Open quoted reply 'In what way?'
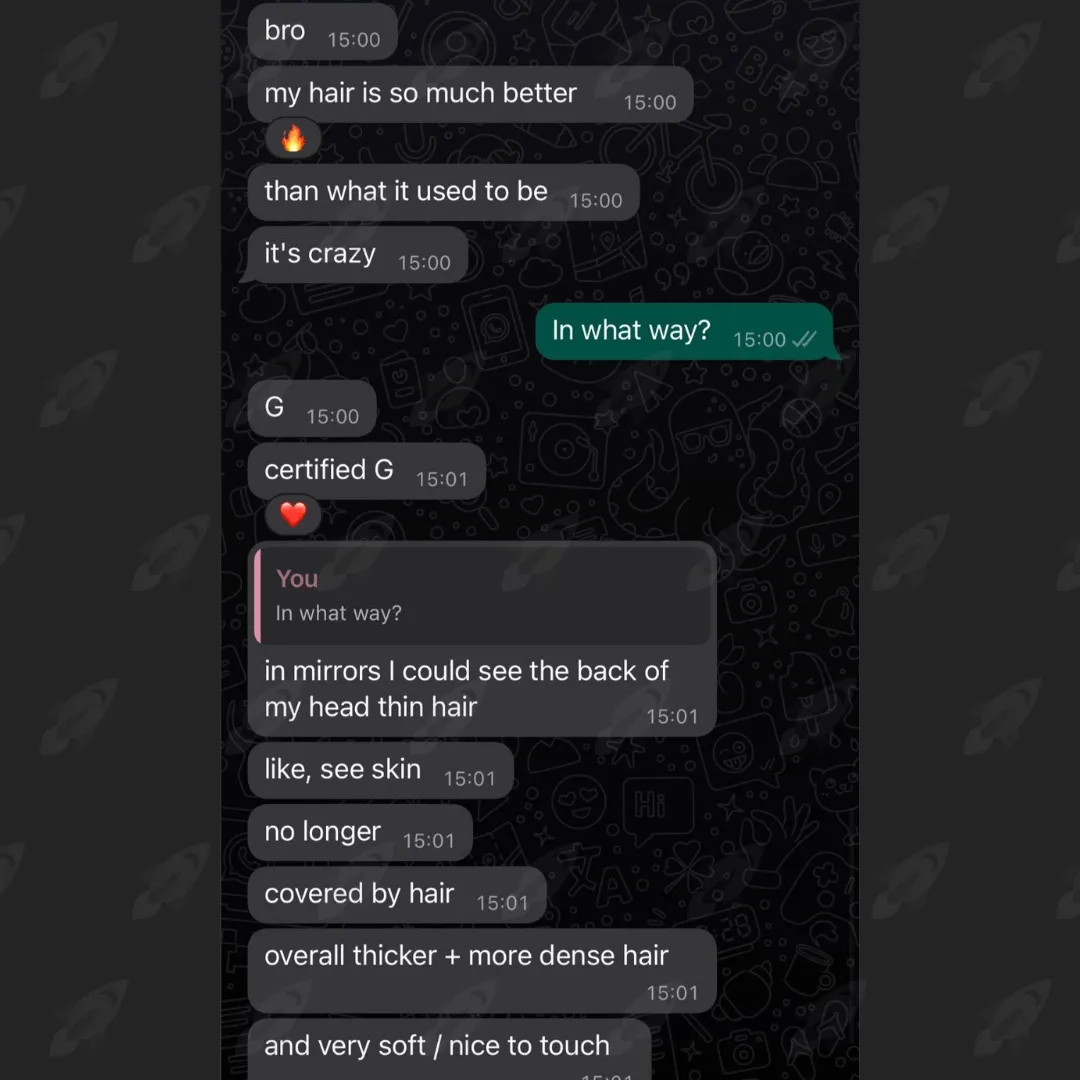 (x=484, y=595)
